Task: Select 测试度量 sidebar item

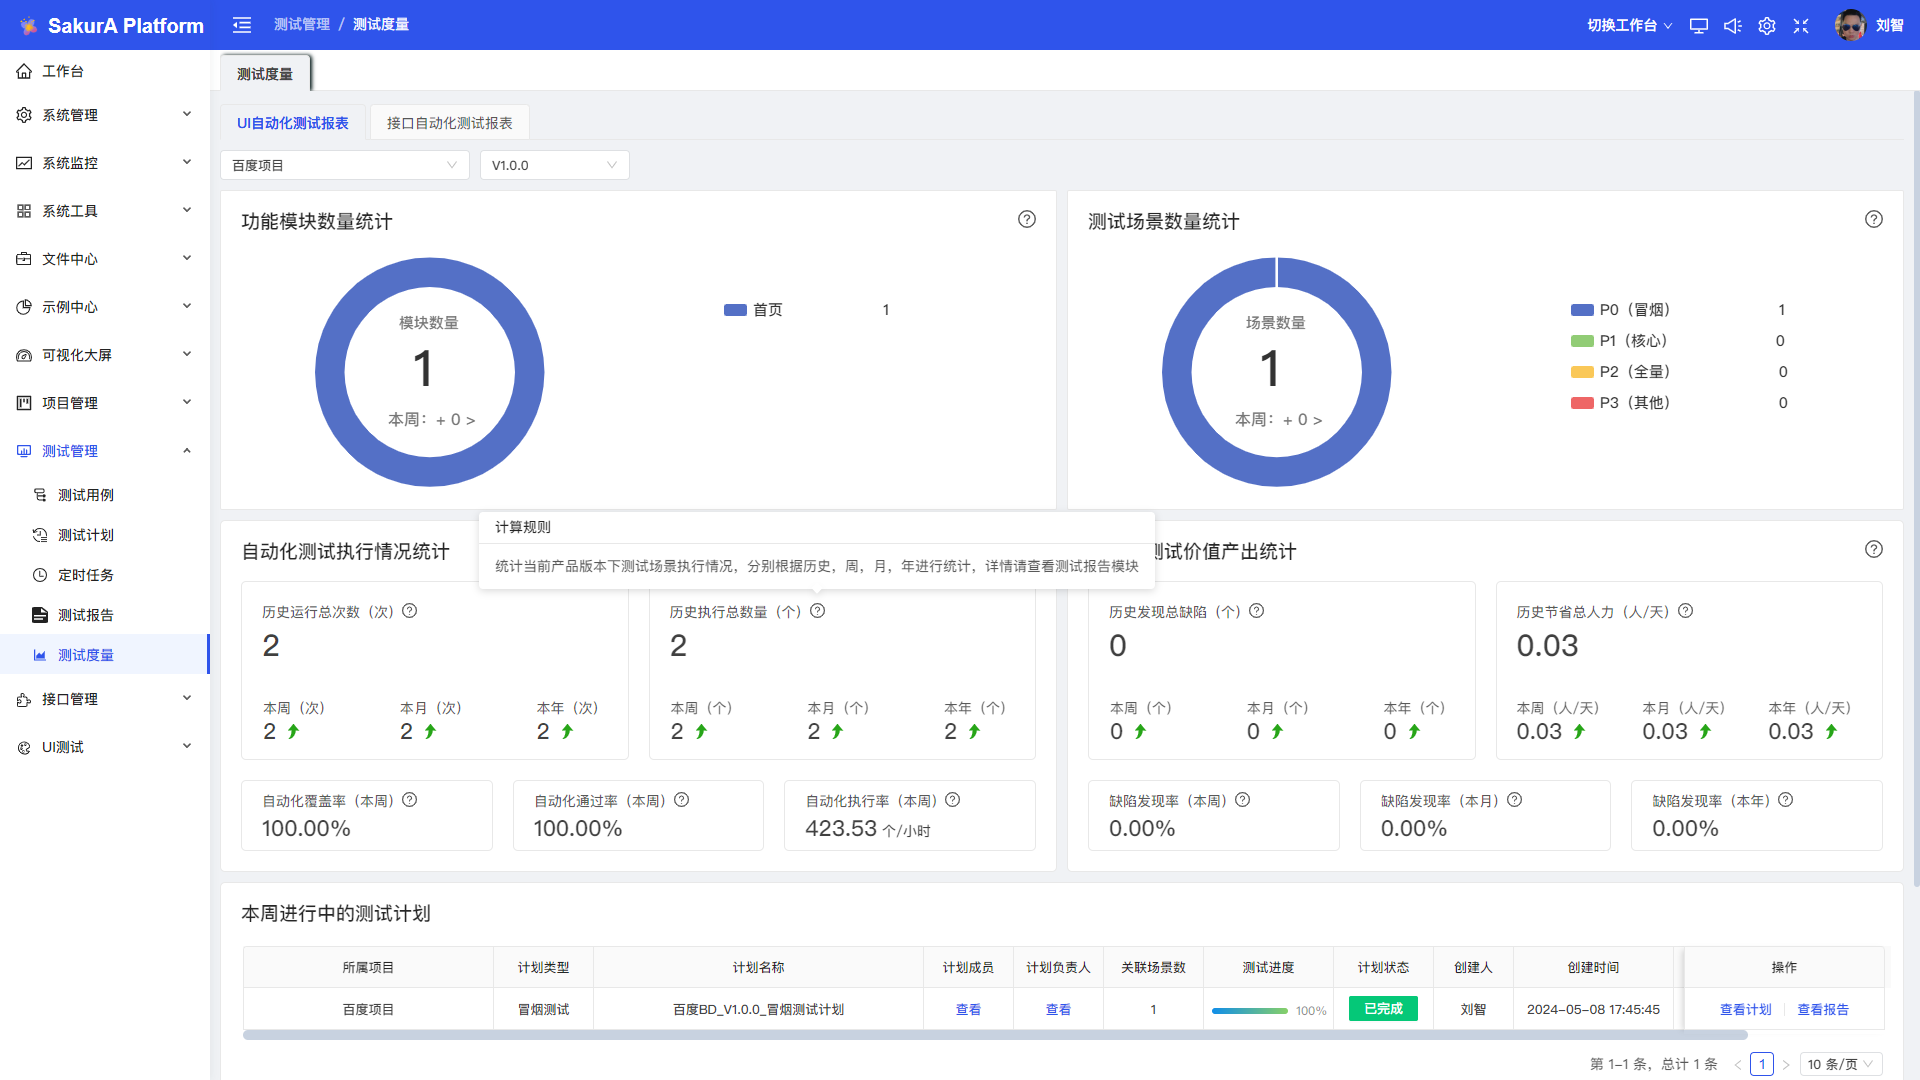Action: coord(105,655)
